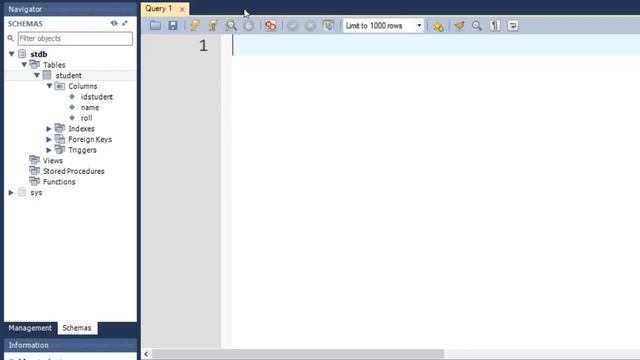This screenshot has height=360, width=640.
Task: Toggle word wrapping in editor
Action: [513, 26]
